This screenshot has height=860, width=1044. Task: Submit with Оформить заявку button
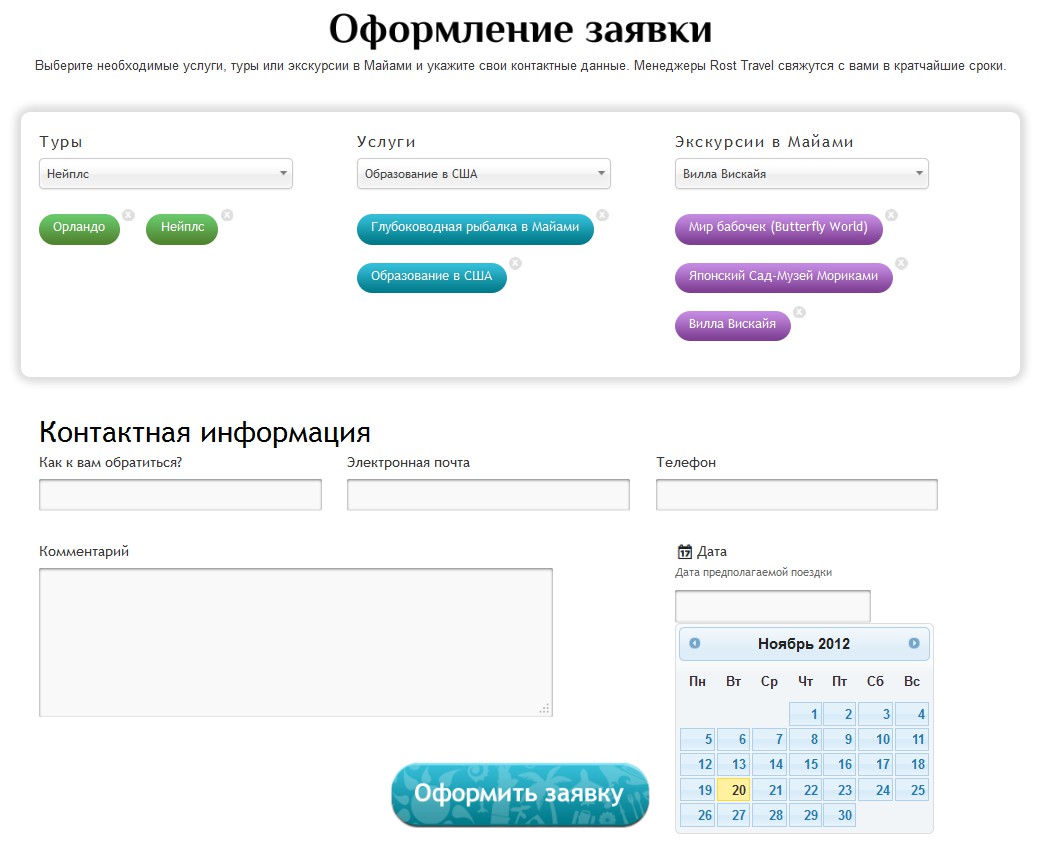520,795
